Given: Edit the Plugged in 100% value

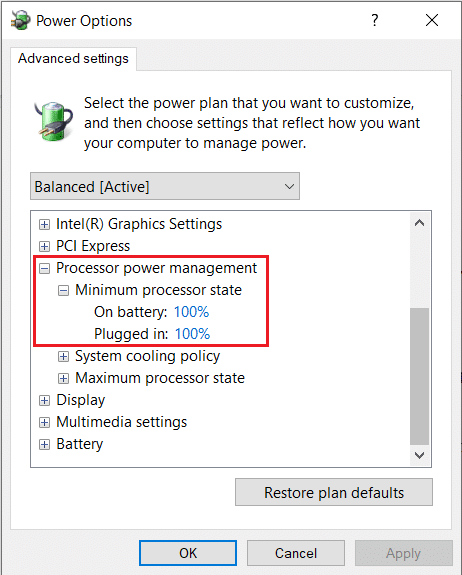Looking at the screenshot, I should [x=192, y=334].
